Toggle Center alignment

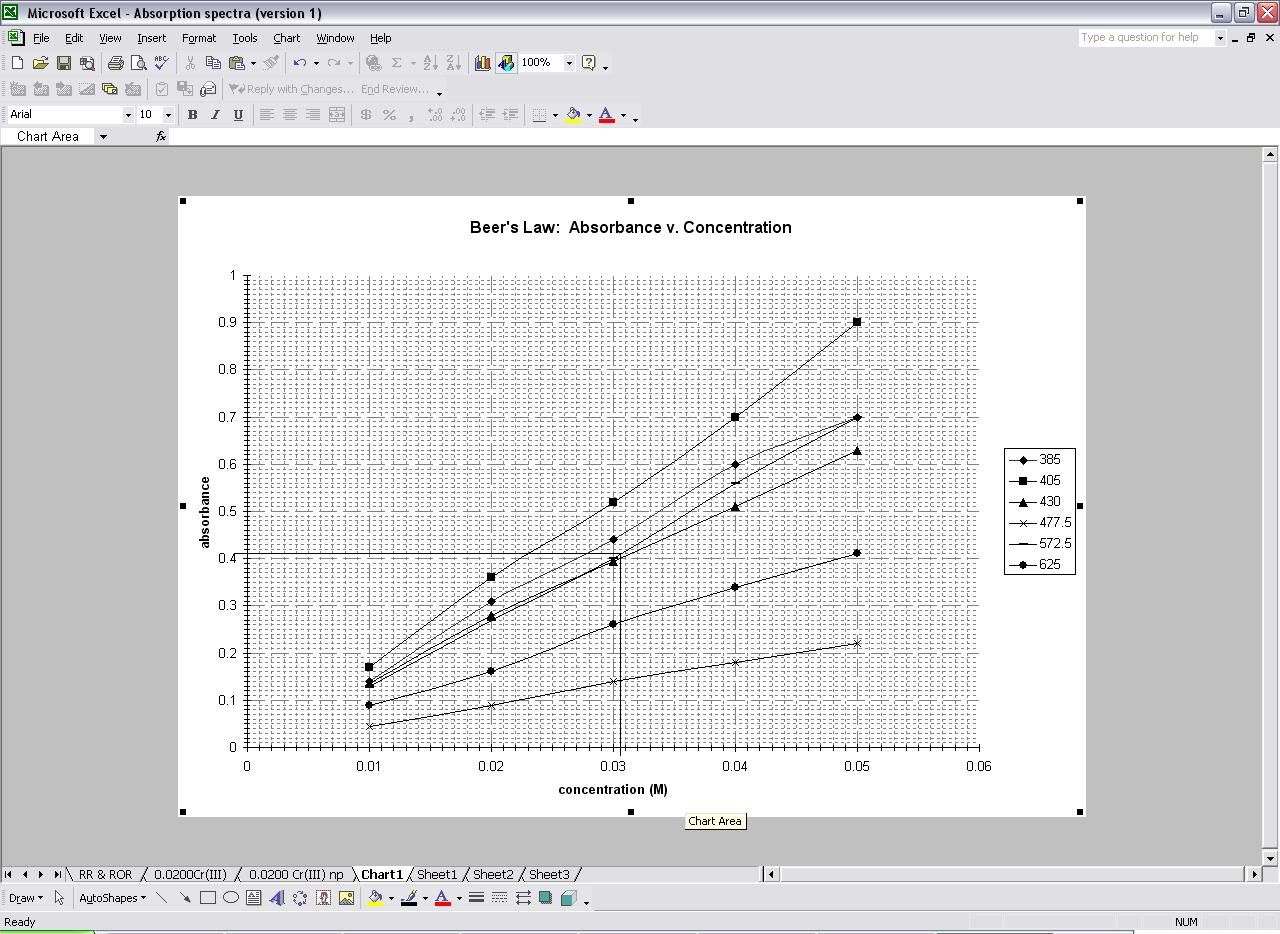coord(289,115)
